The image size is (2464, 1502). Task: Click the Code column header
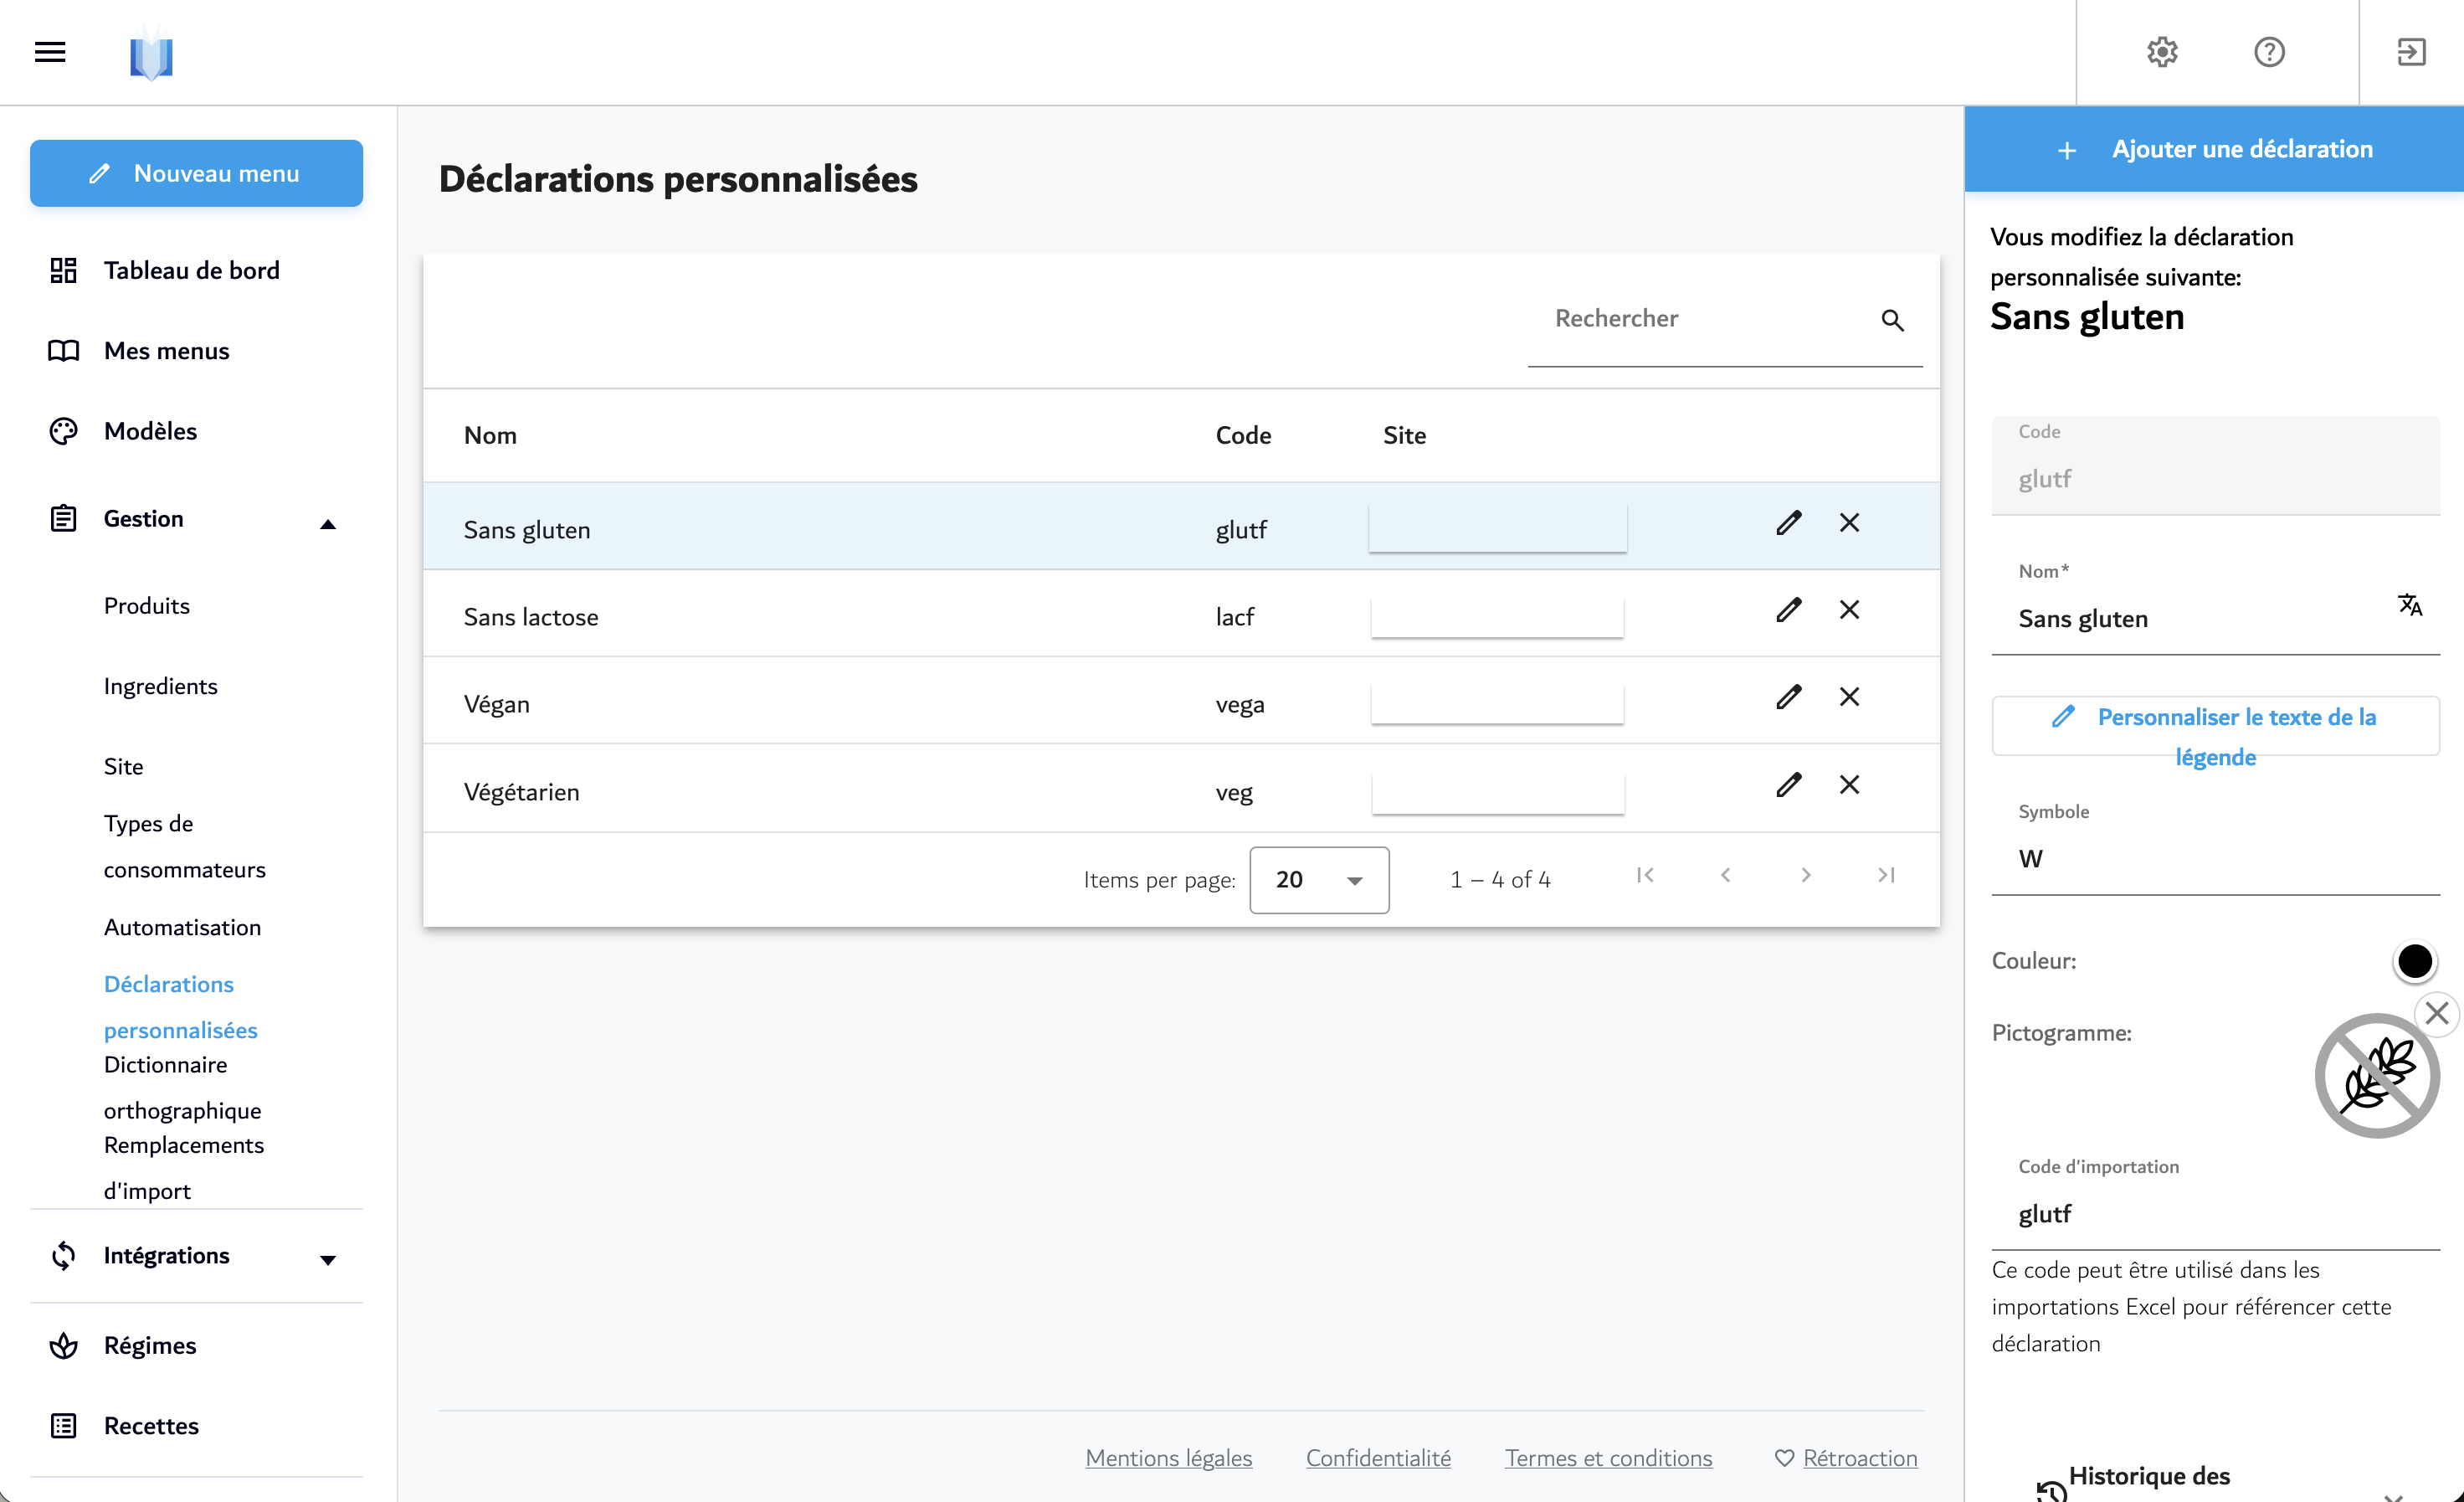pyautogui.click(x=1243, y=435)
